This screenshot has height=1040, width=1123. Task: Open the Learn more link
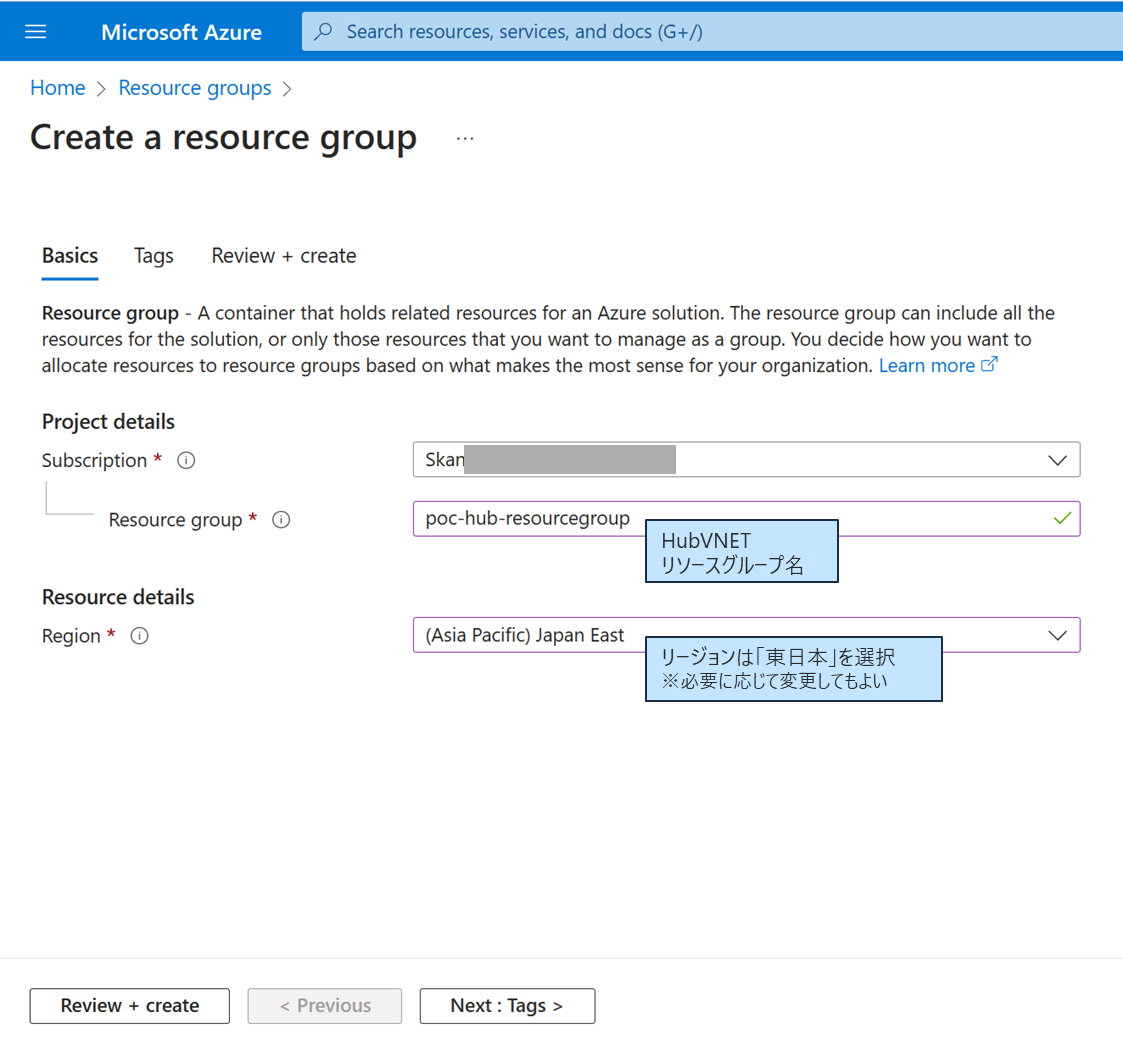[x=927, y=365]
